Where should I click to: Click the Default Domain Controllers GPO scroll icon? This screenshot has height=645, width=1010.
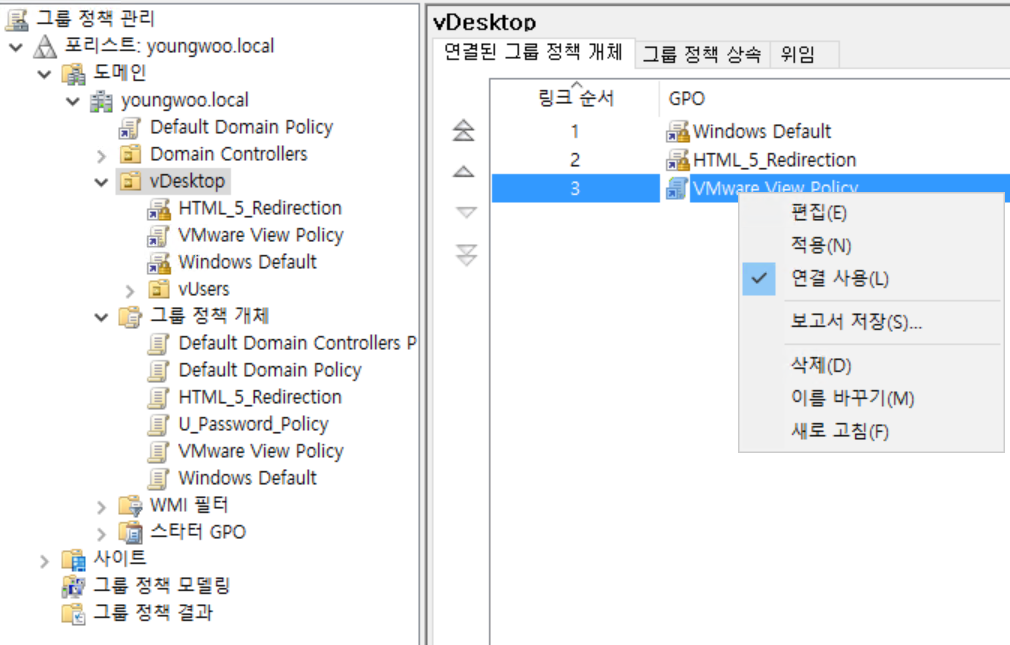pyautogui.click(x=158, y=343)
